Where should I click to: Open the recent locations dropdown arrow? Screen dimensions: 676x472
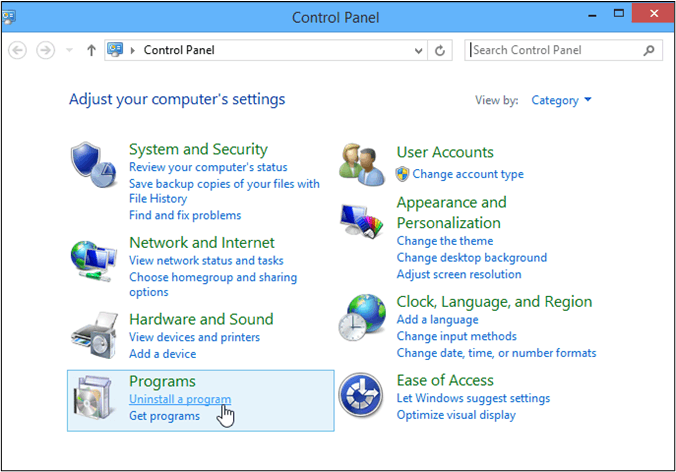pos(69,50)
